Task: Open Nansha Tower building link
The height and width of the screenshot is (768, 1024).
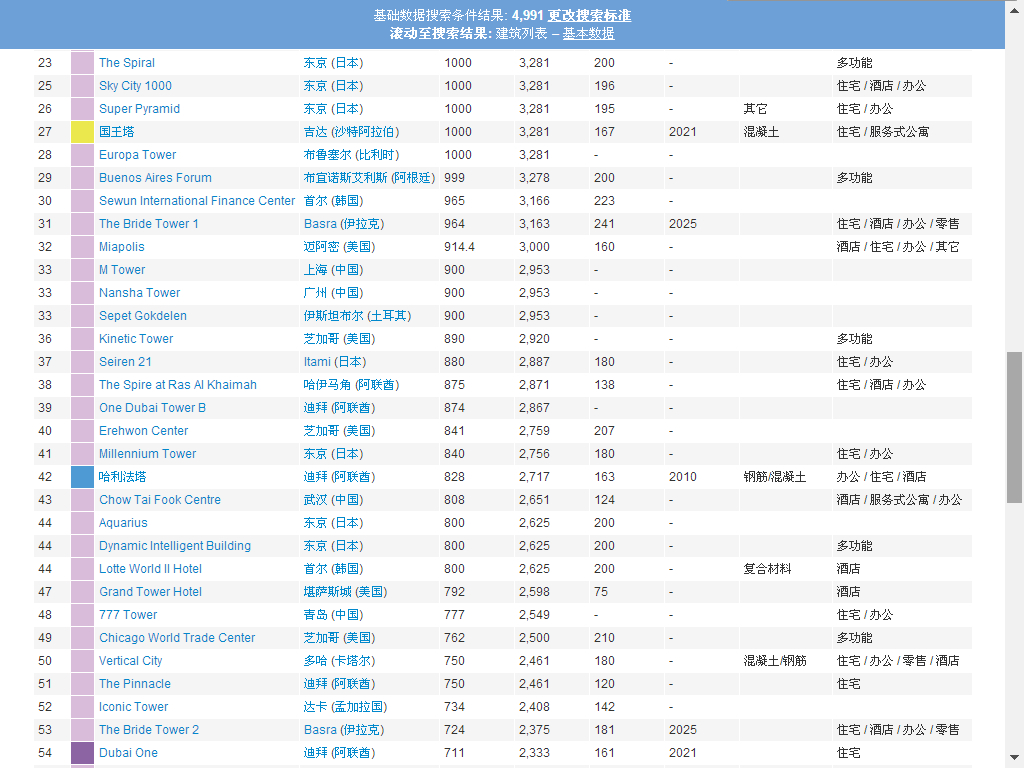Action: [139, 293]
